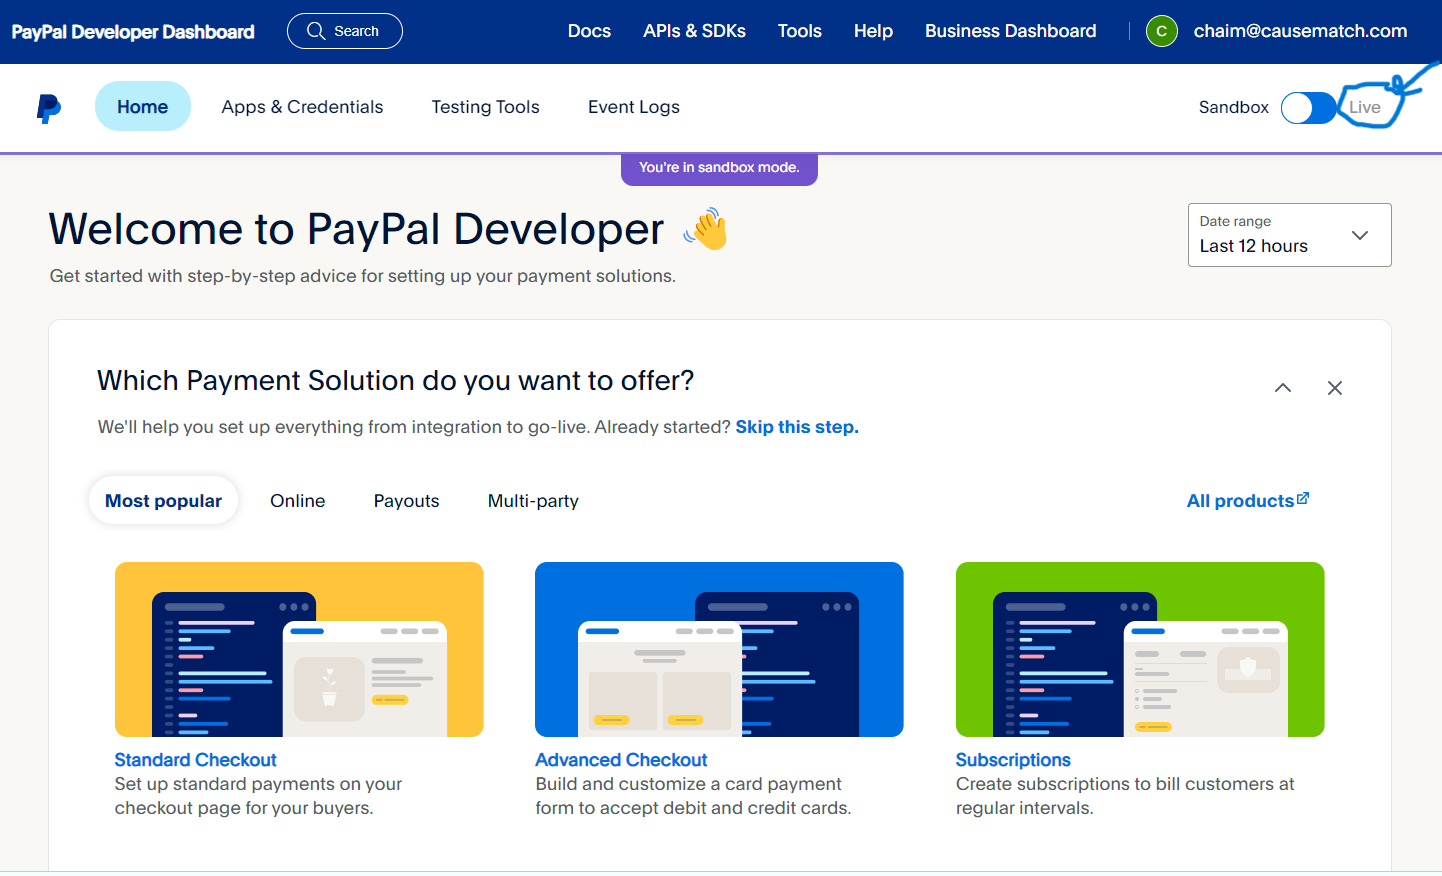Screen dimensions: 1442x876
Task: Click the Live mode label
Action: point(1364,108)
